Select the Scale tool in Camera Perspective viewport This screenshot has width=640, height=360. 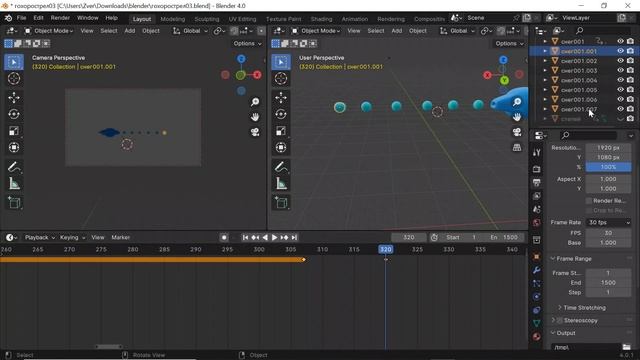click(14, 131)
